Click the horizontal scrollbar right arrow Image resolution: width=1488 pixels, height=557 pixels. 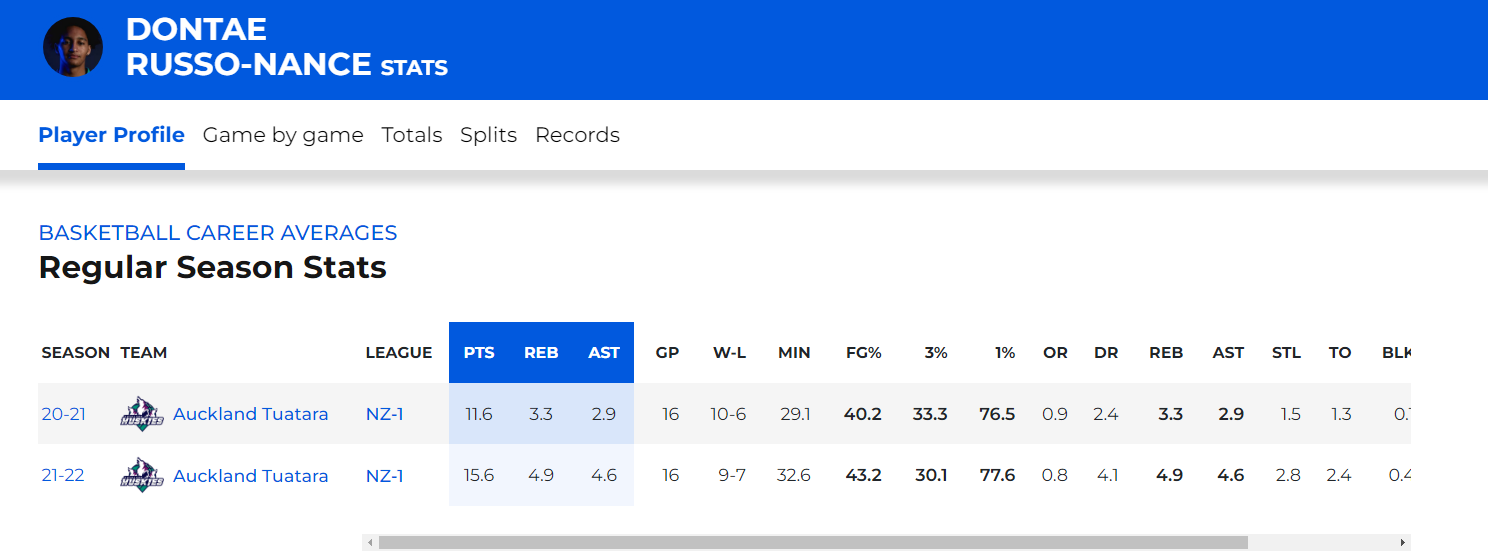tap(1403, 543)
